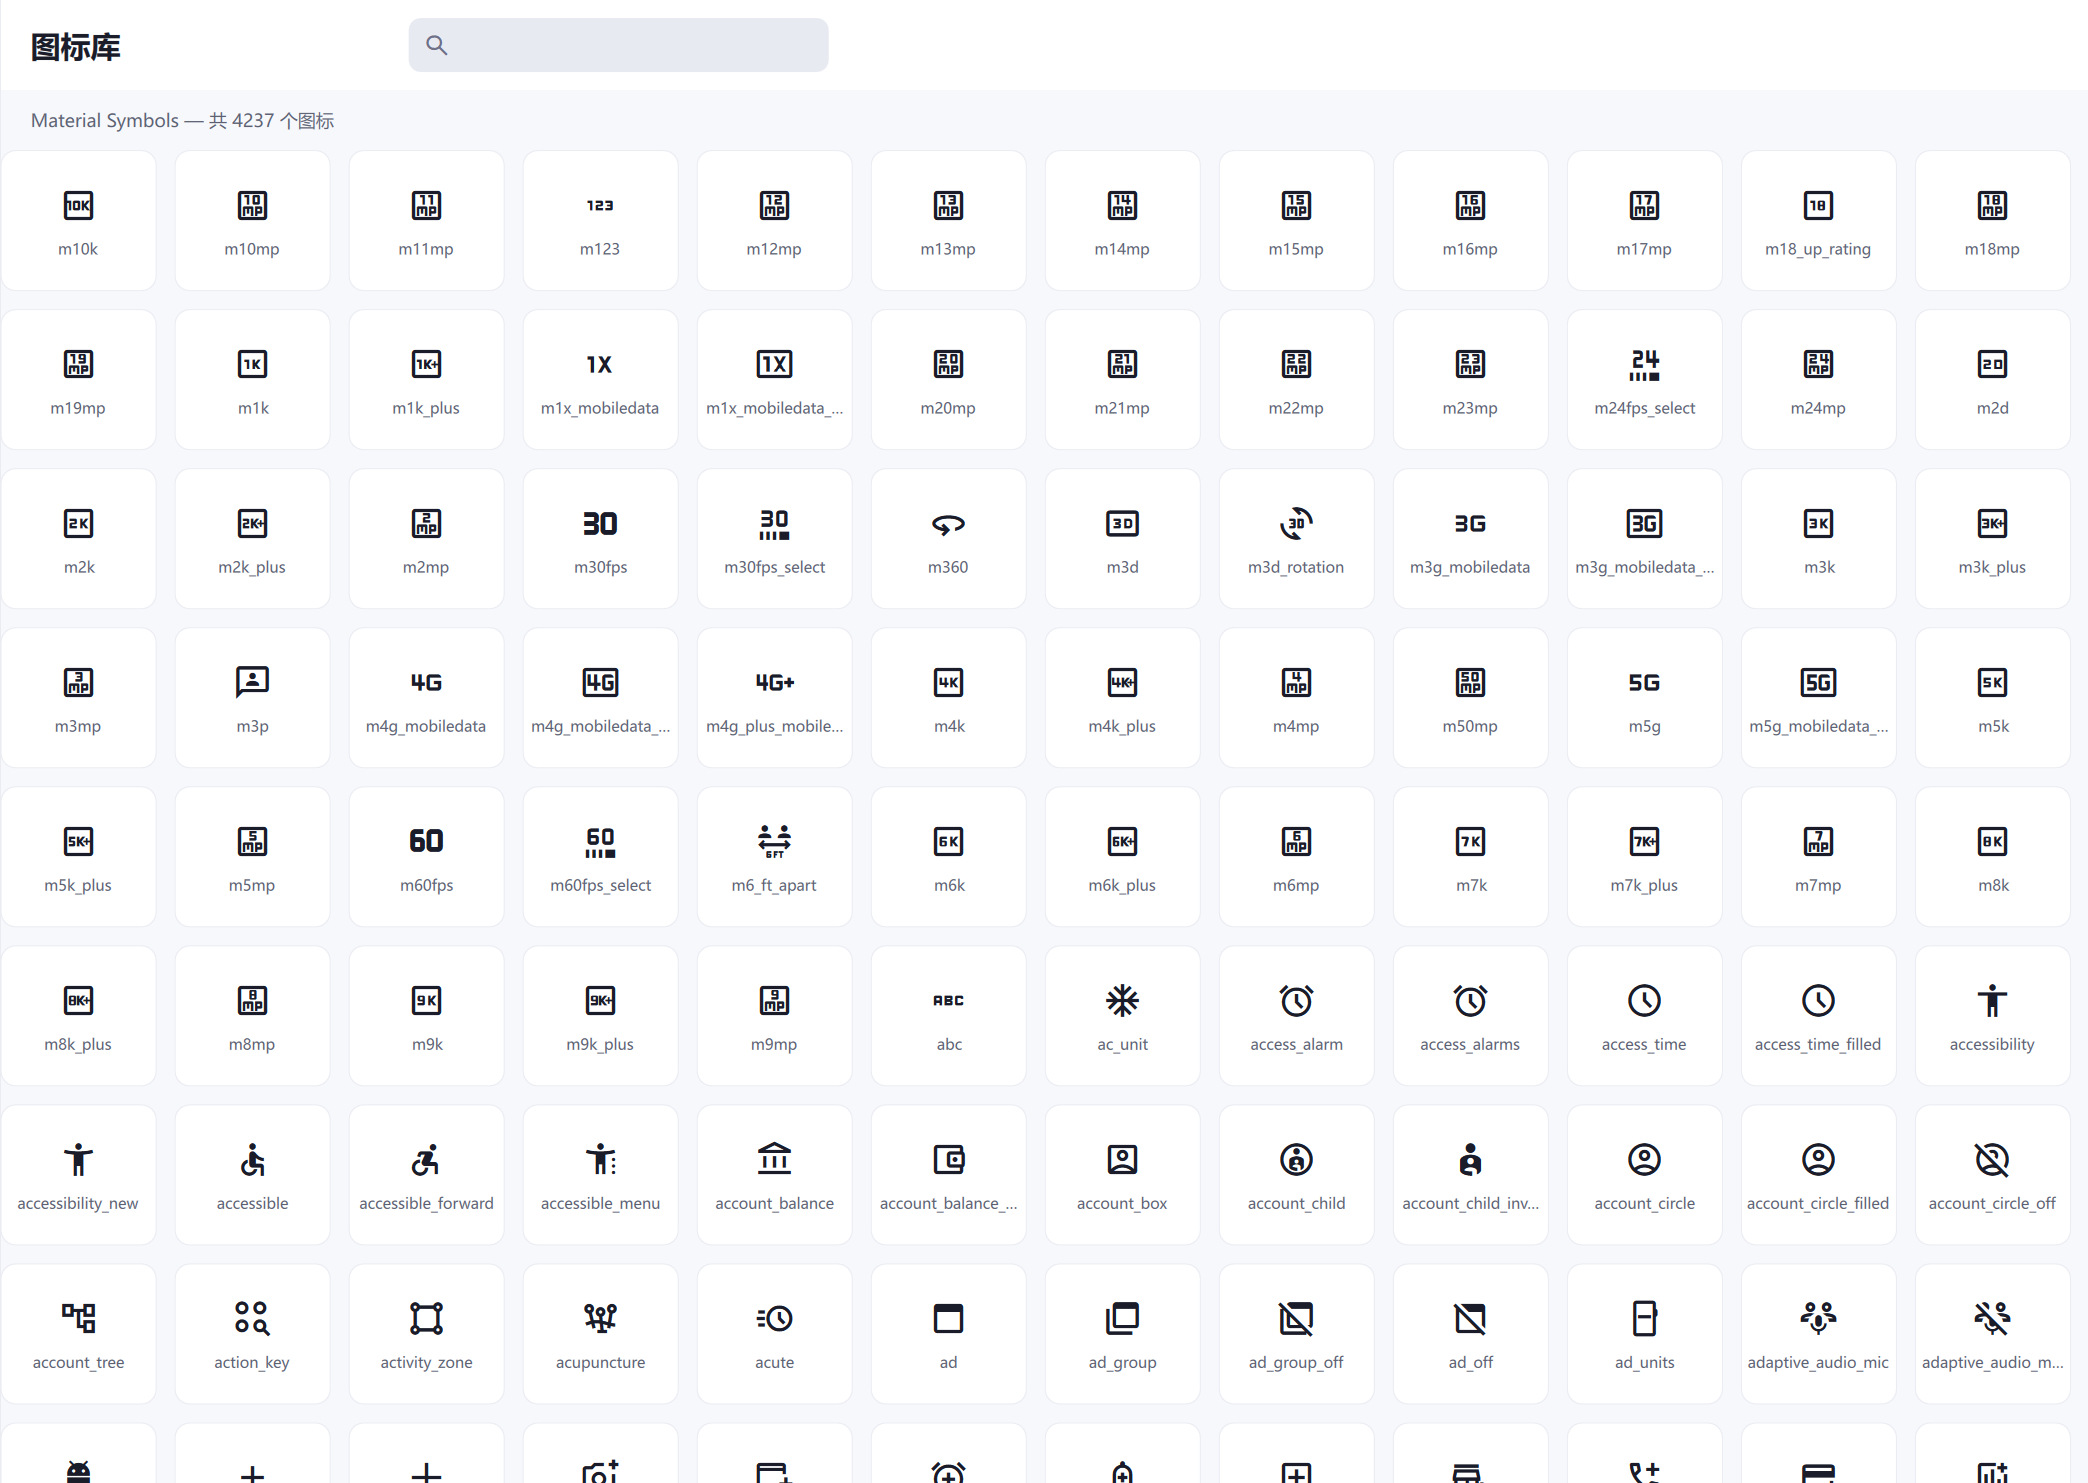Screen dimensions: 2088x1483
Task: Choose the account_circle_filled icon
Action: [1818, 1175]
